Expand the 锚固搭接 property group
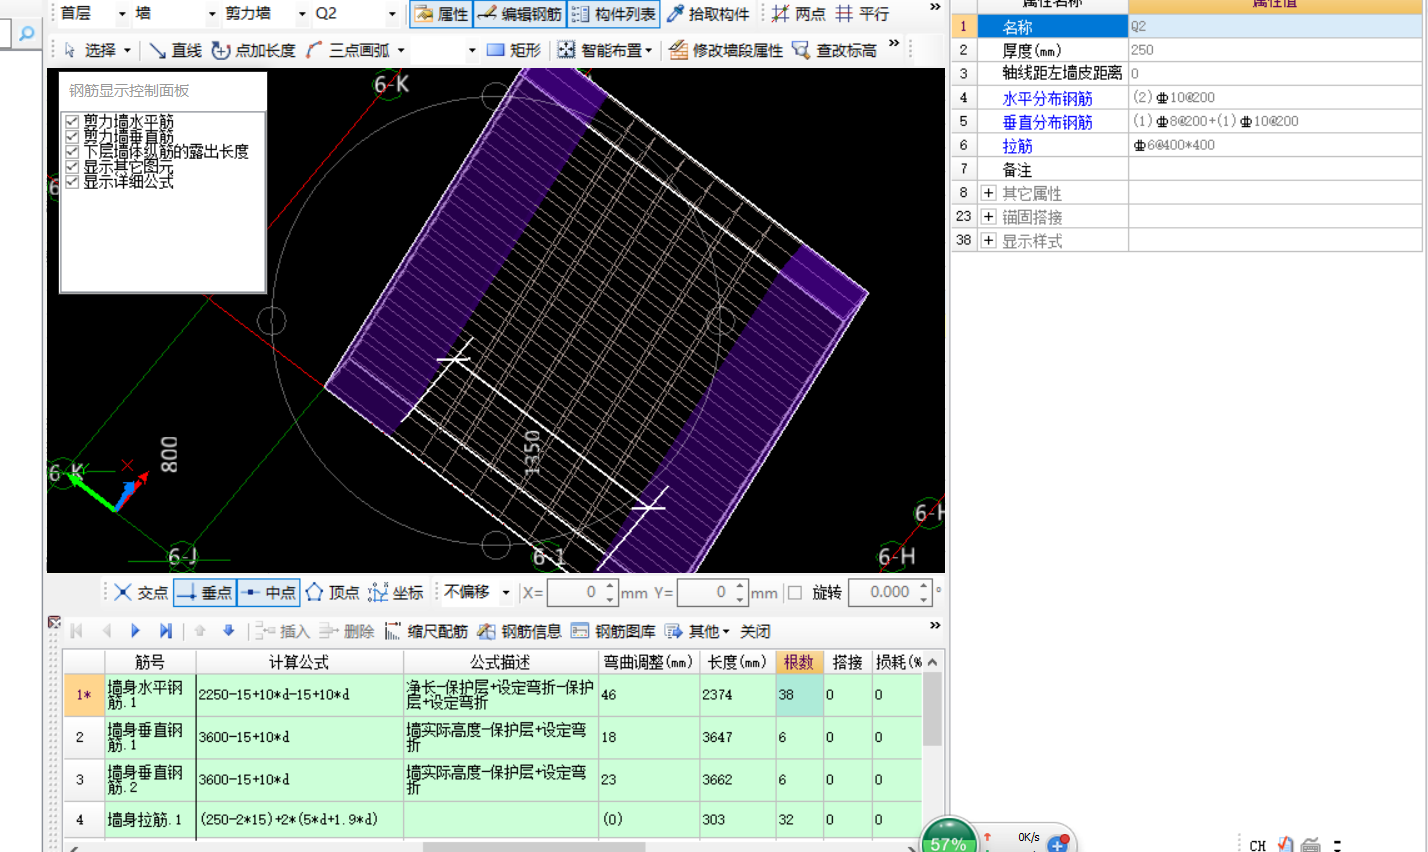The image size is (1428, 852). click(988, 217)
